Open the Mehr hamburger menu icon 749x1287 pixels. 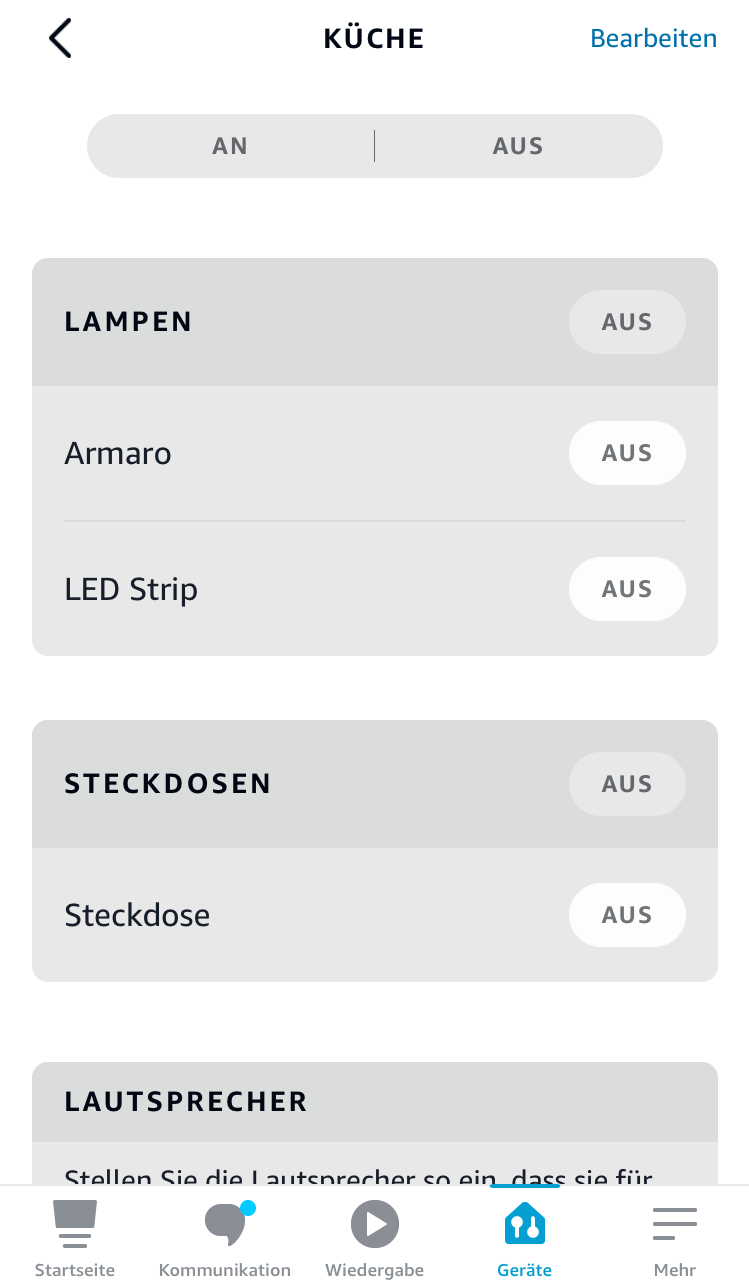tap(675, 1224)
